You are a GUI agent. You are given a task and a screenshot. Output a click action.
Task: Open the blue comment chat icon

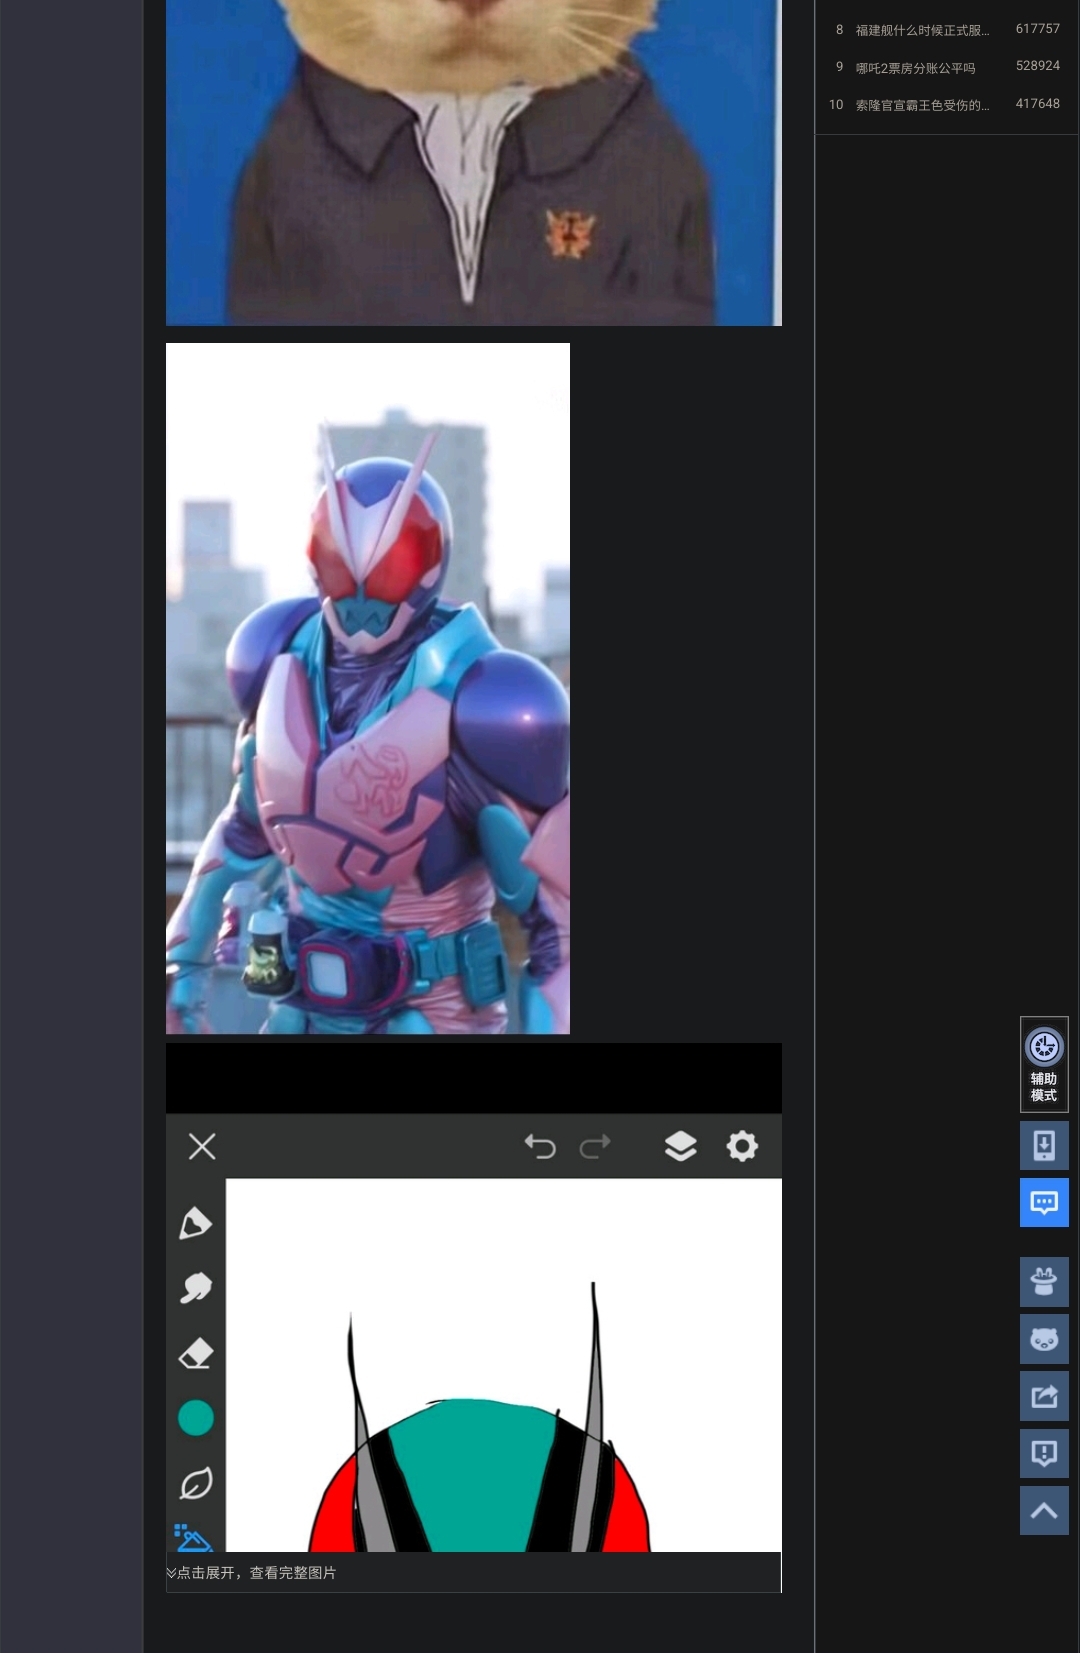point(1044,1202)
